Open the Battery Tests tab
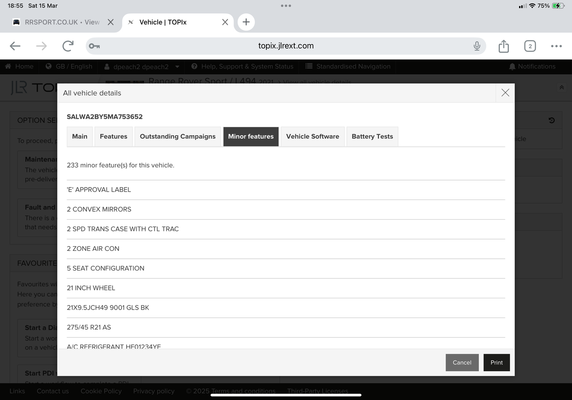 (372, 136)
